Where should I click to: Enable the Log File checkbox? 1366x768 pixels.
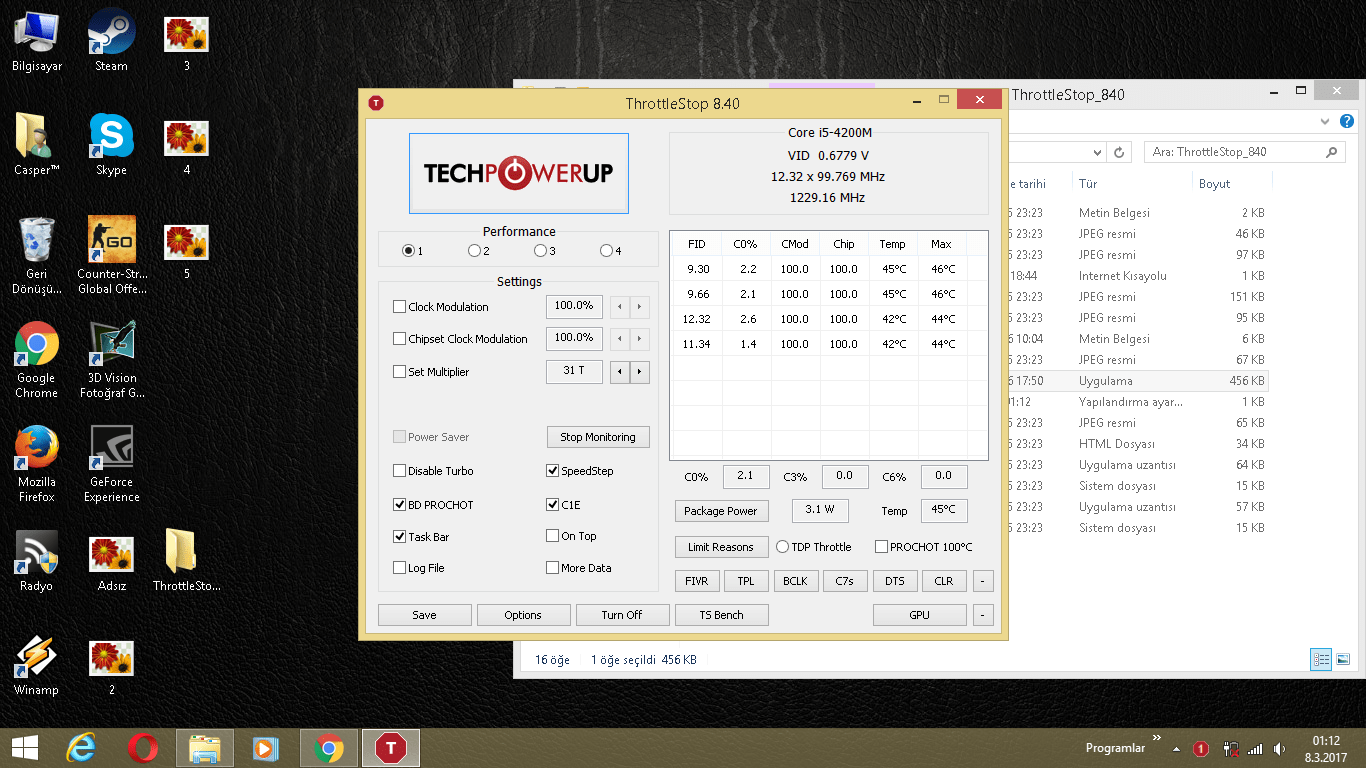(400, 568)
